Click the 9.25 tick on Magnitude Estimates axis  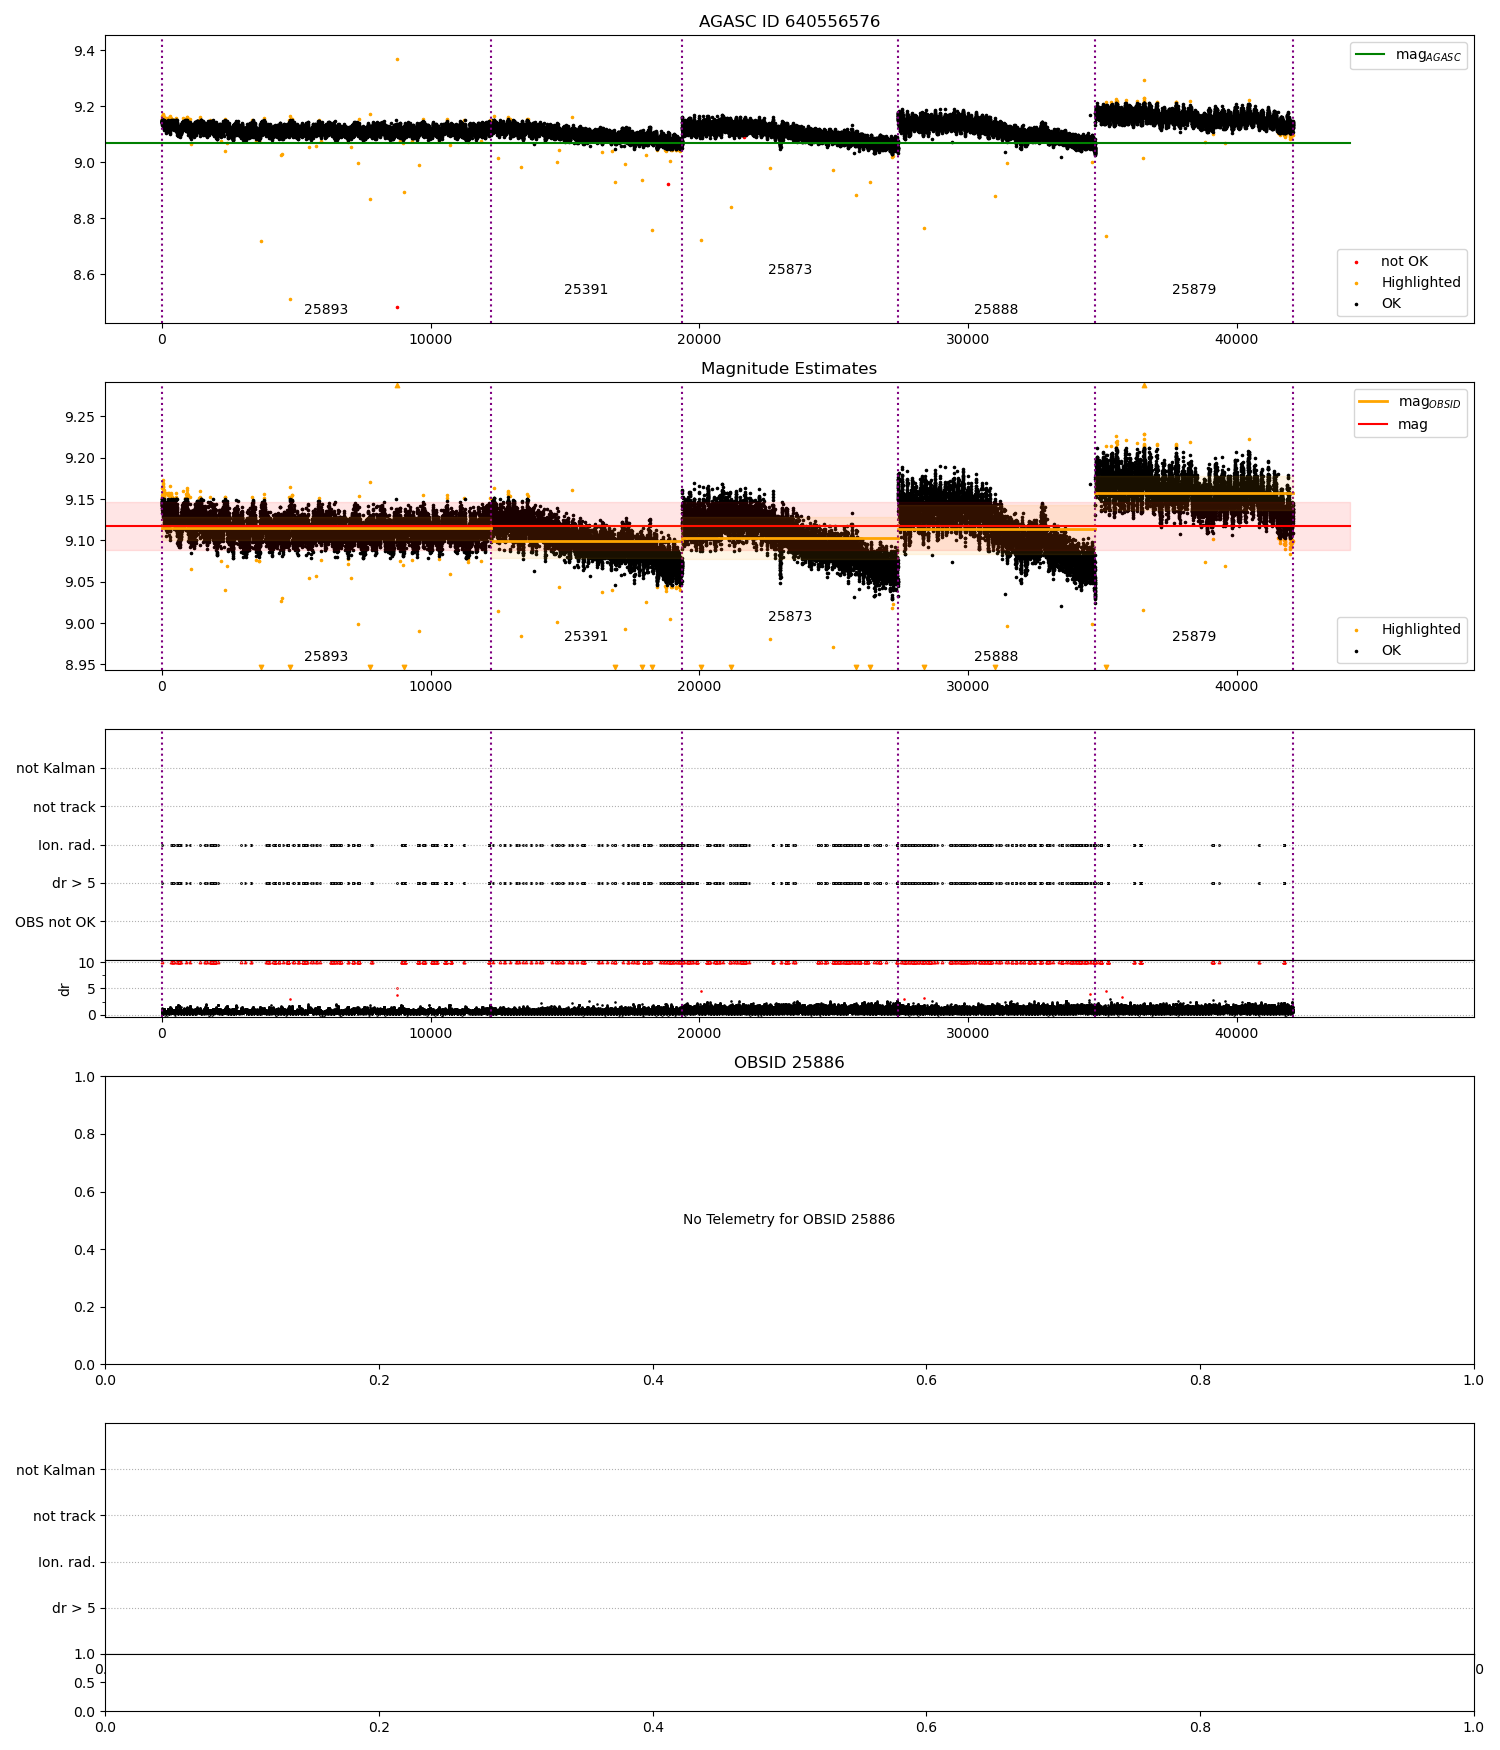(81, 417)
